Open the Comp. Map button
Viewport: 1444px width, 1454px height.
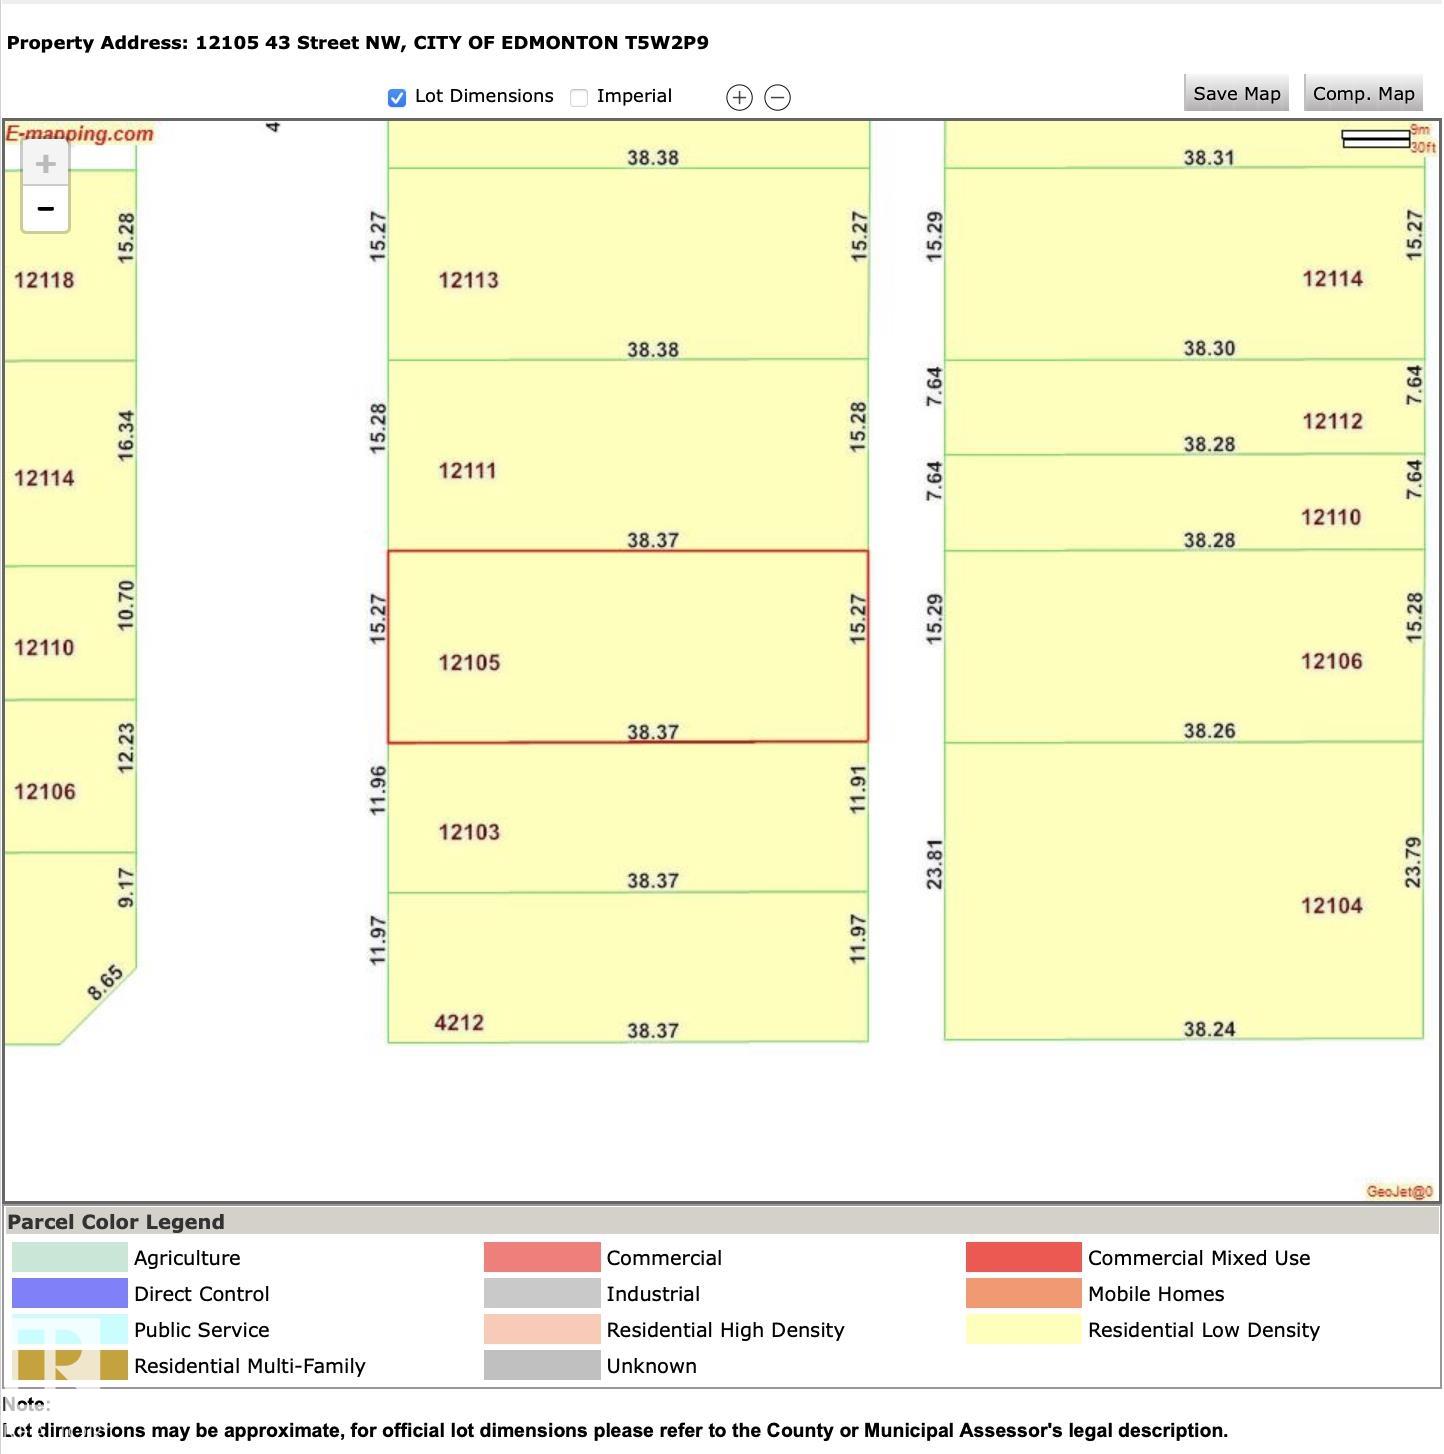point(1363,93)
